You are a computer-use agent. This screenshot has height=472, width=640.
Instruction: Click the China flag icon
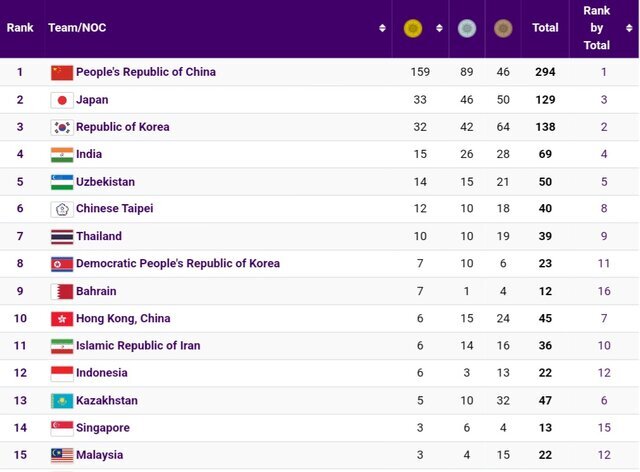62,72
